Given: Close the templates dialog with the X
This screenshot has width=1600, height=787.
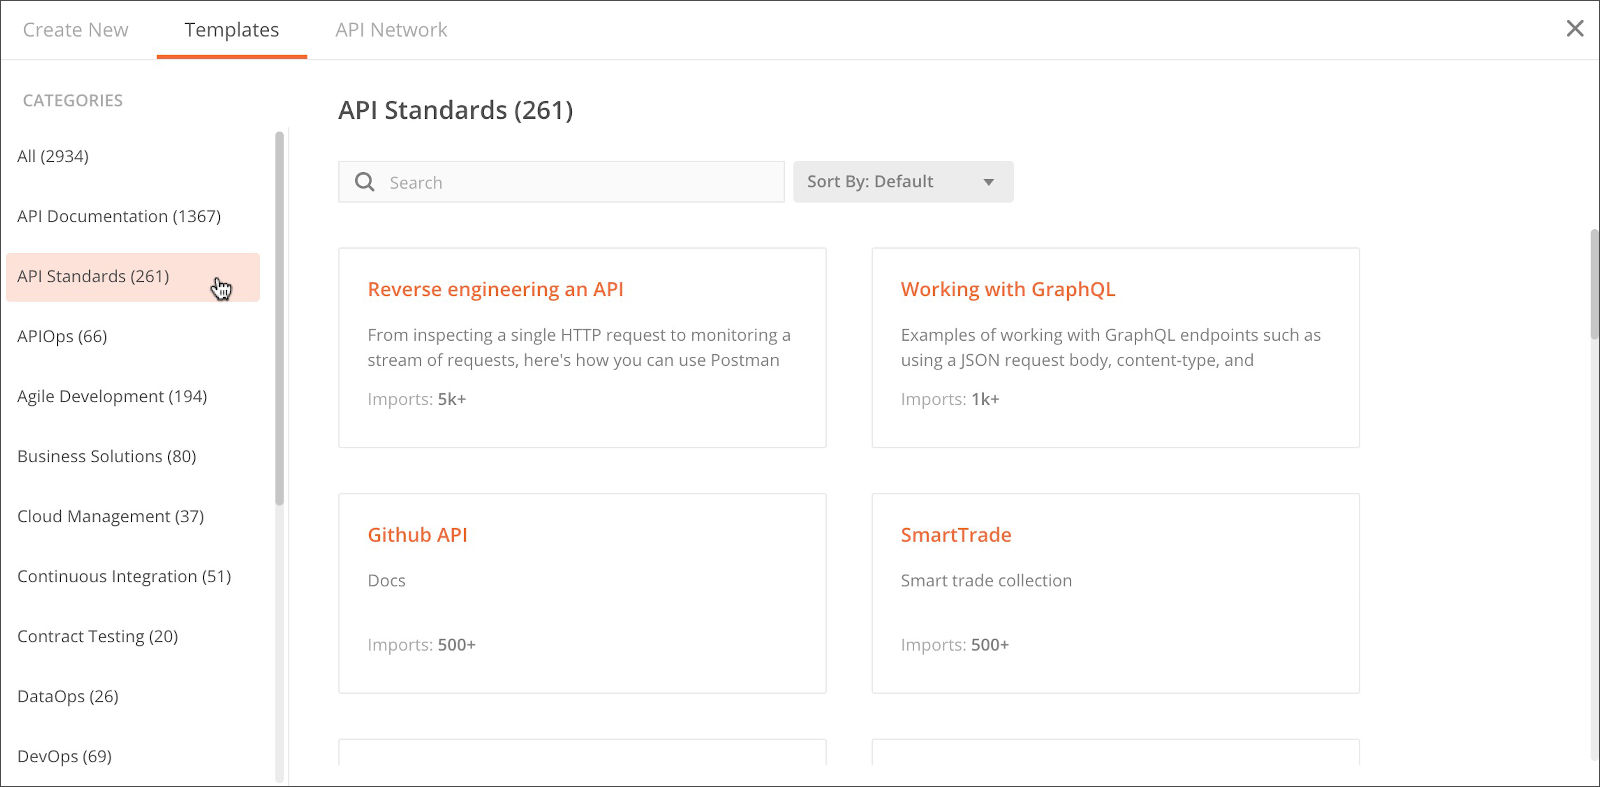Looking at the screenshot, I should [x=1575, y=29].
